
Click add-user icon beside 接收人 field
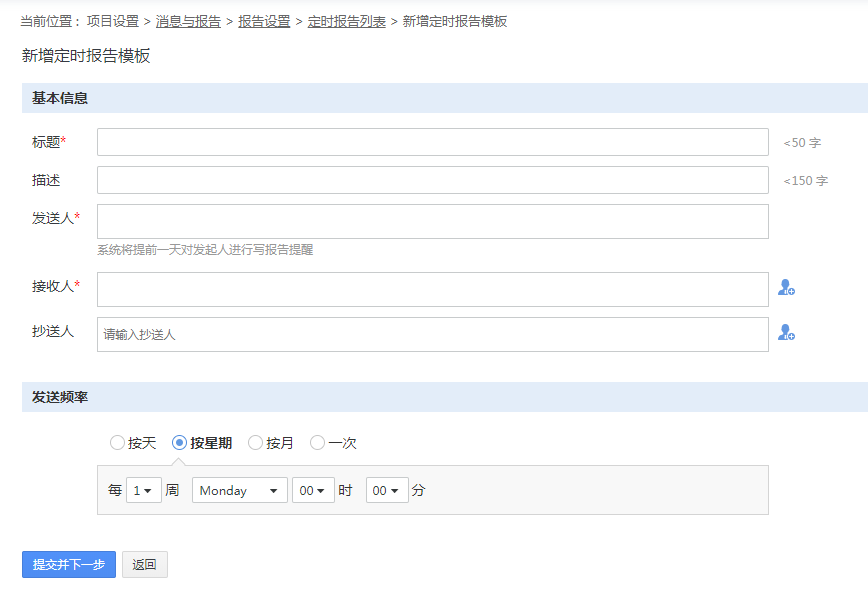[x=786, y=287]
